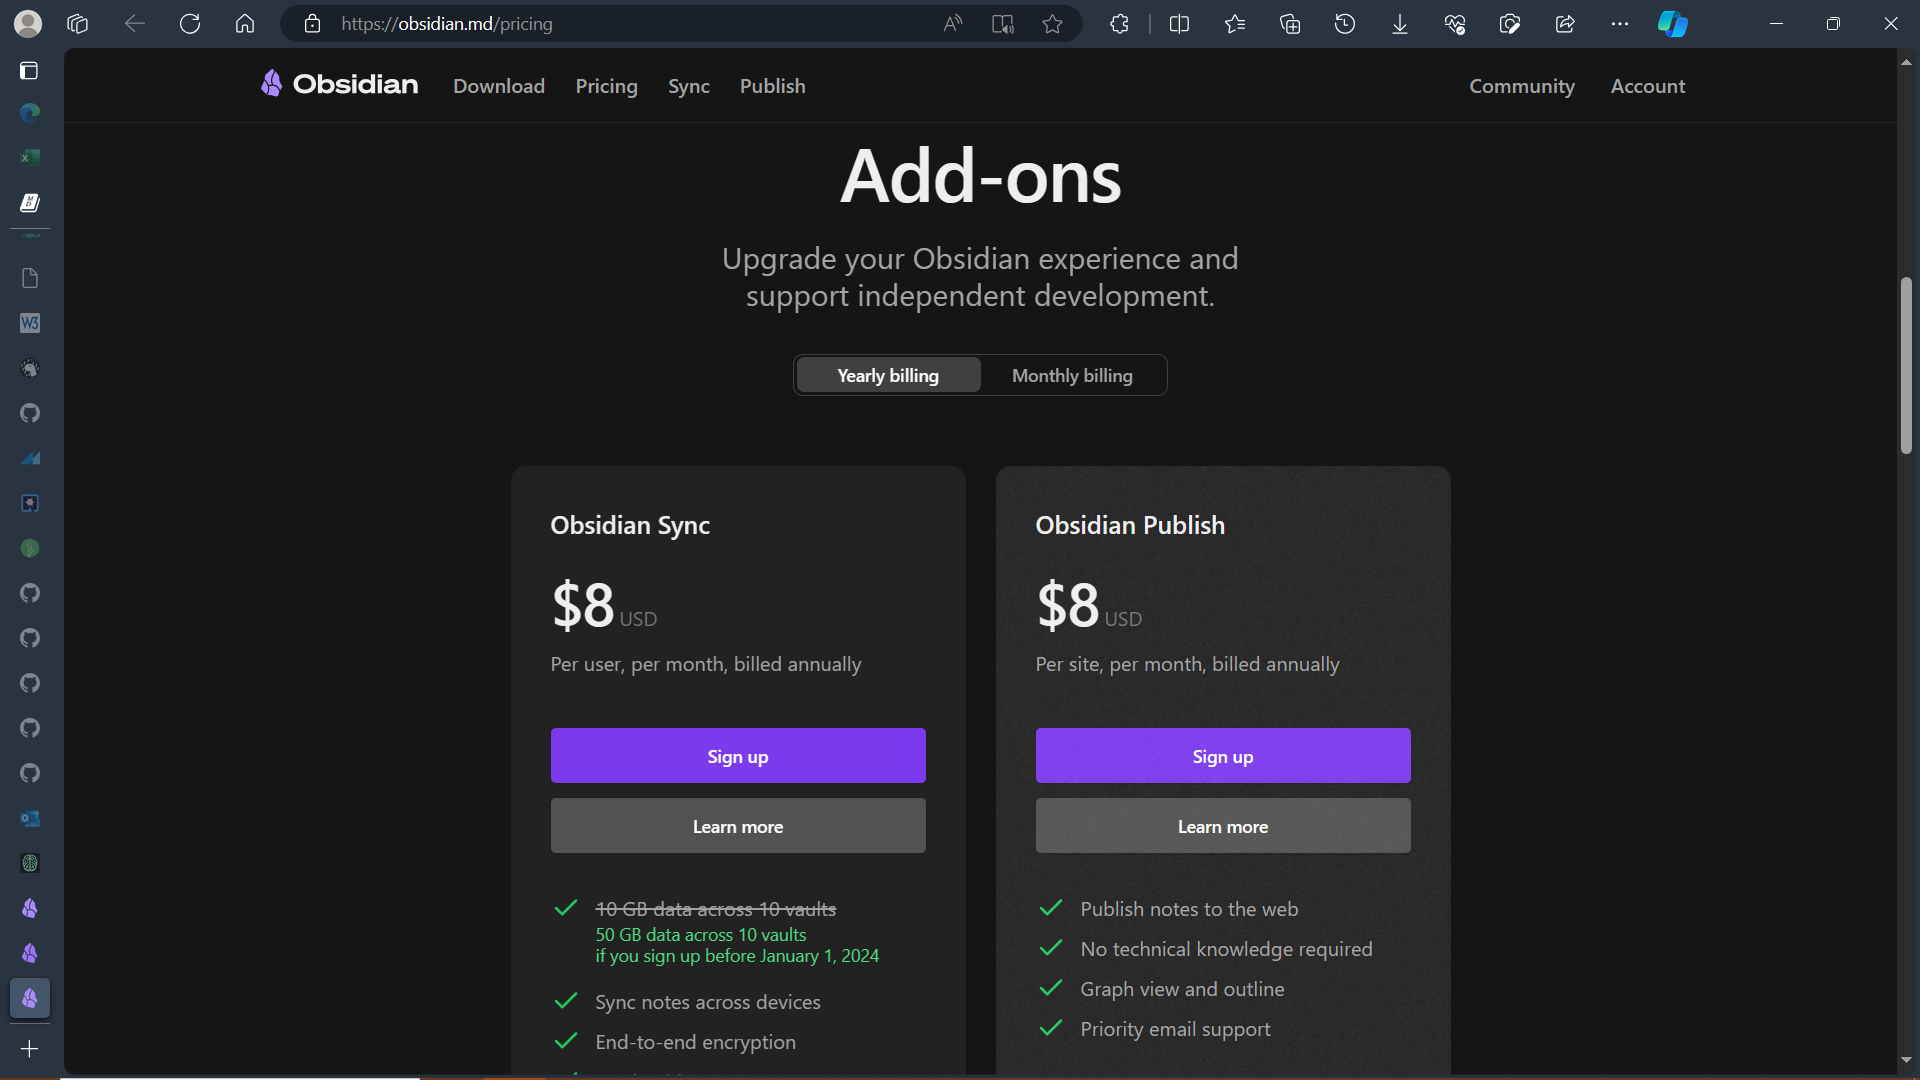Toggle split screen icon
This screenshot has height=1080, width=1920.
coord(1179,24)
